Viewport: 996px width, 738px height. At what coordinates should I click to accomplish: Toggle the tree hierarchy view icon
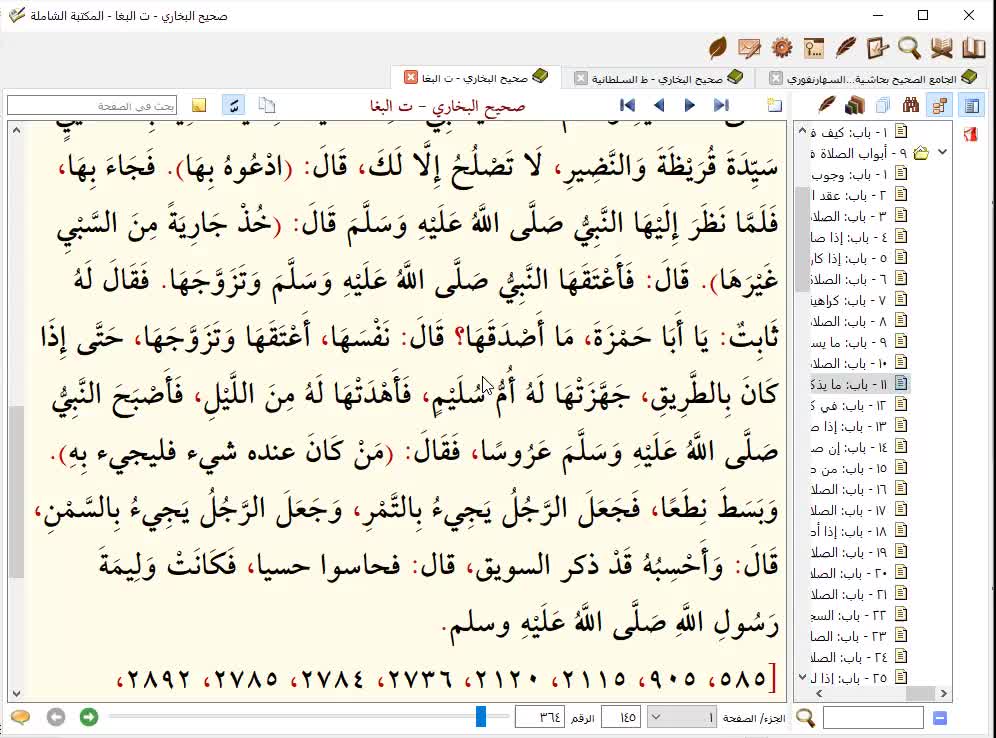pyautogui.click(x=940, y=105)
